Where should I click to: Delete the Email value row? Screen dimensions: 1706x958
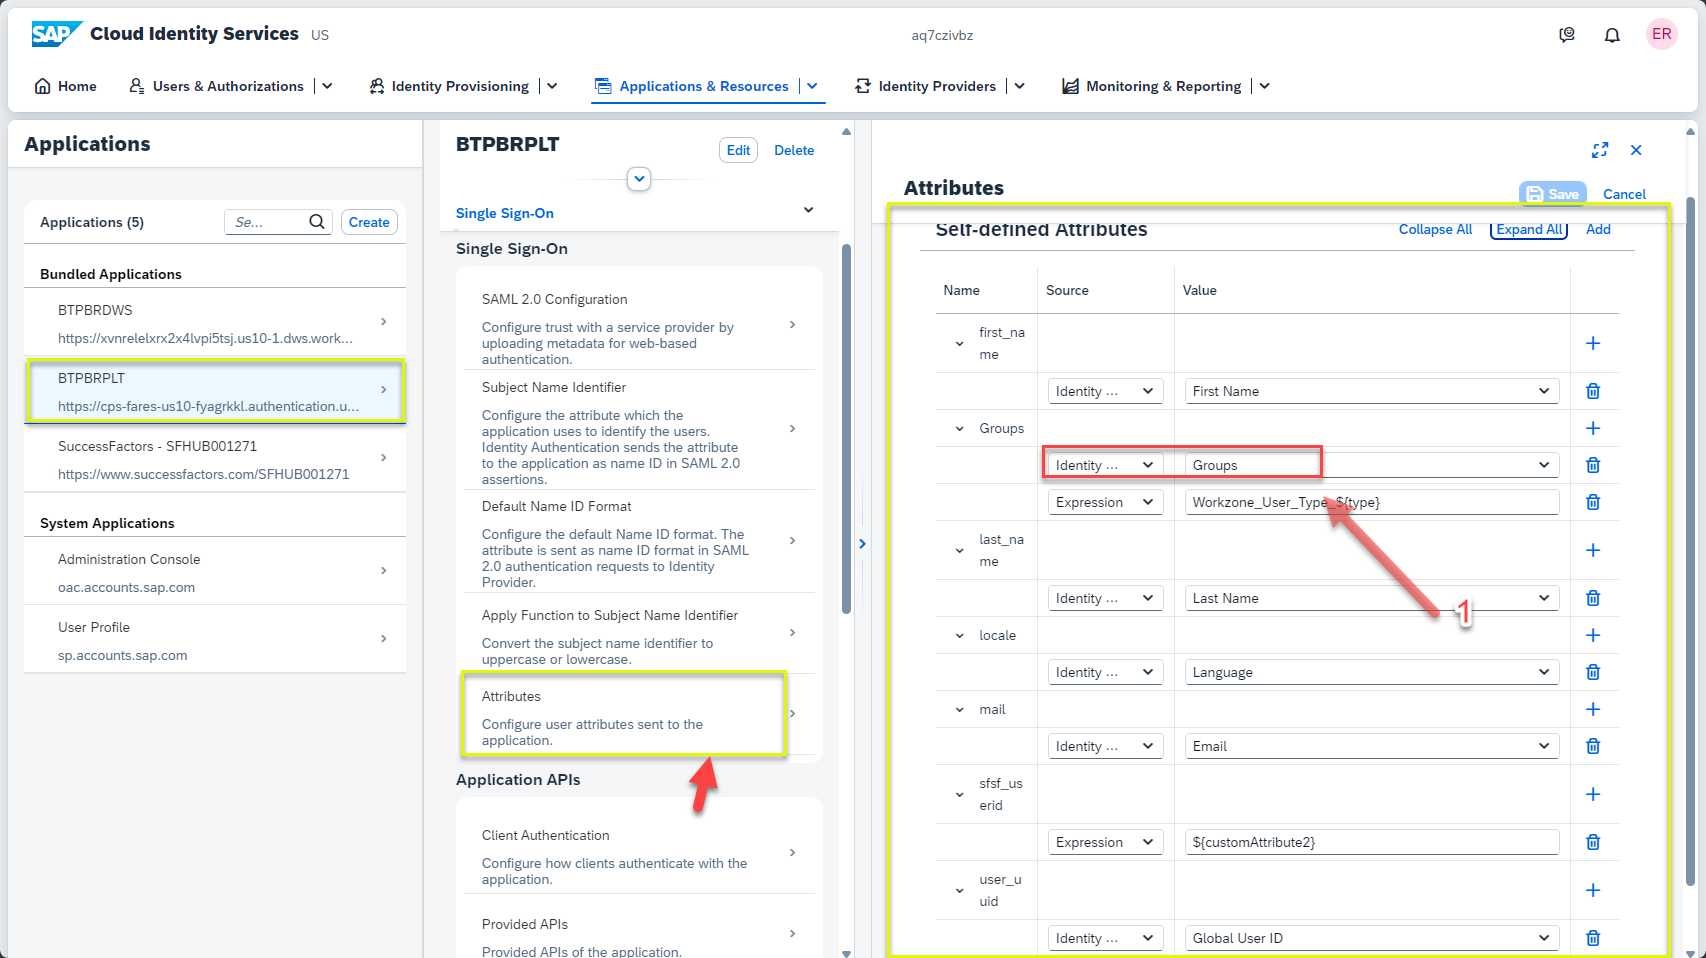(x=1593, y=746)
